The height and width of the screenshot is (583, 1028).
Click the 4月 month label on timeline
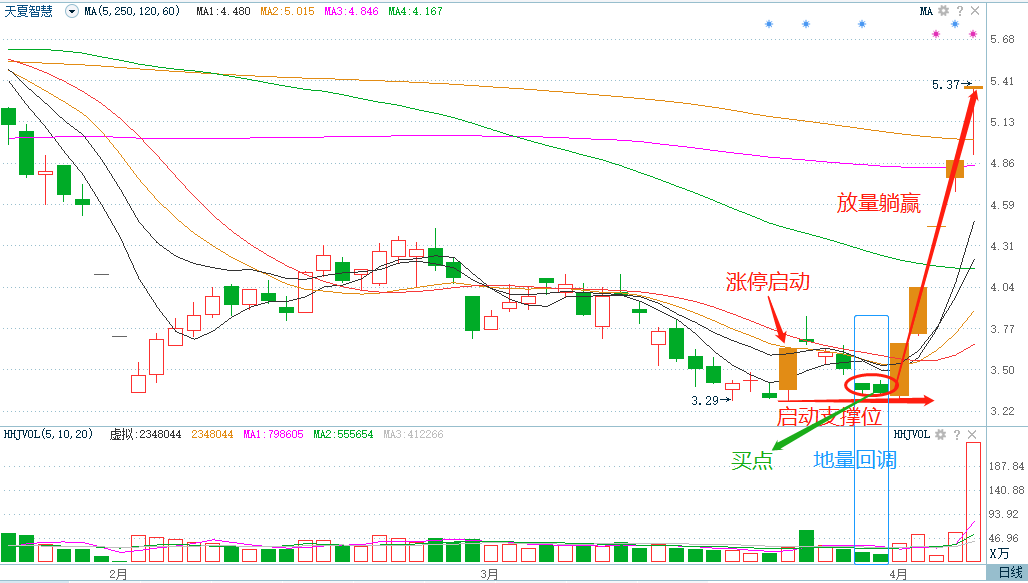coord(898,574)
